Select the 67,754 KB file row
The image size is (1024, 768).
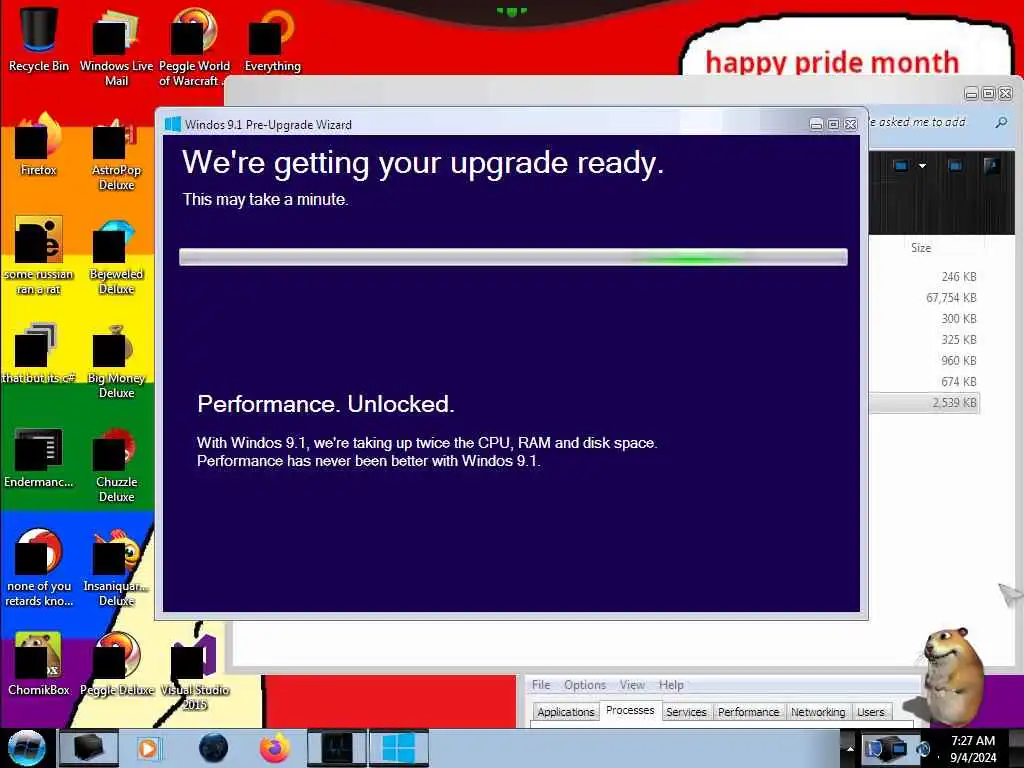[925, 298]
